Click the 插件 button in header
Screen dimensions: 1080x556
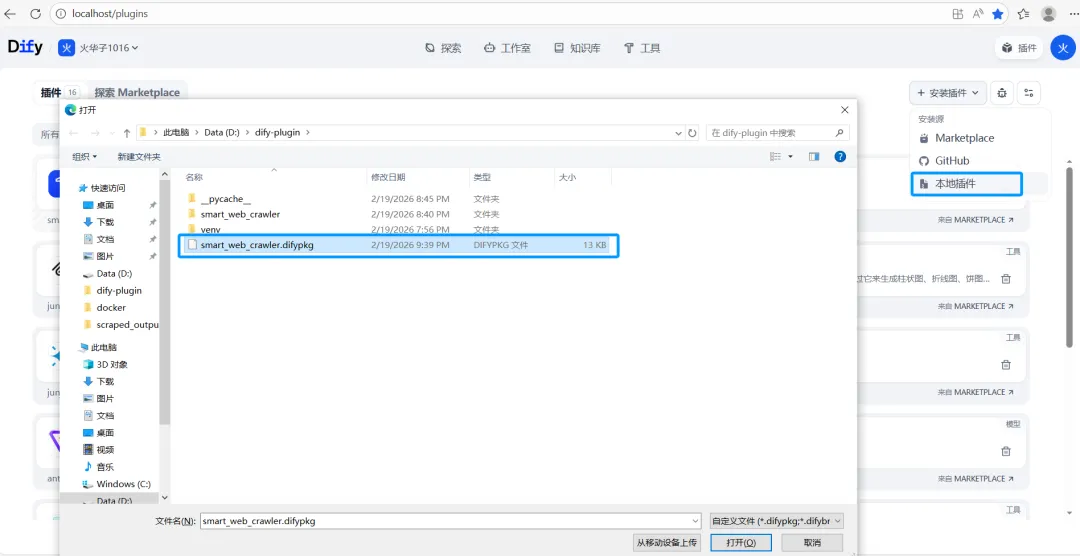(x=1019, y=48)
